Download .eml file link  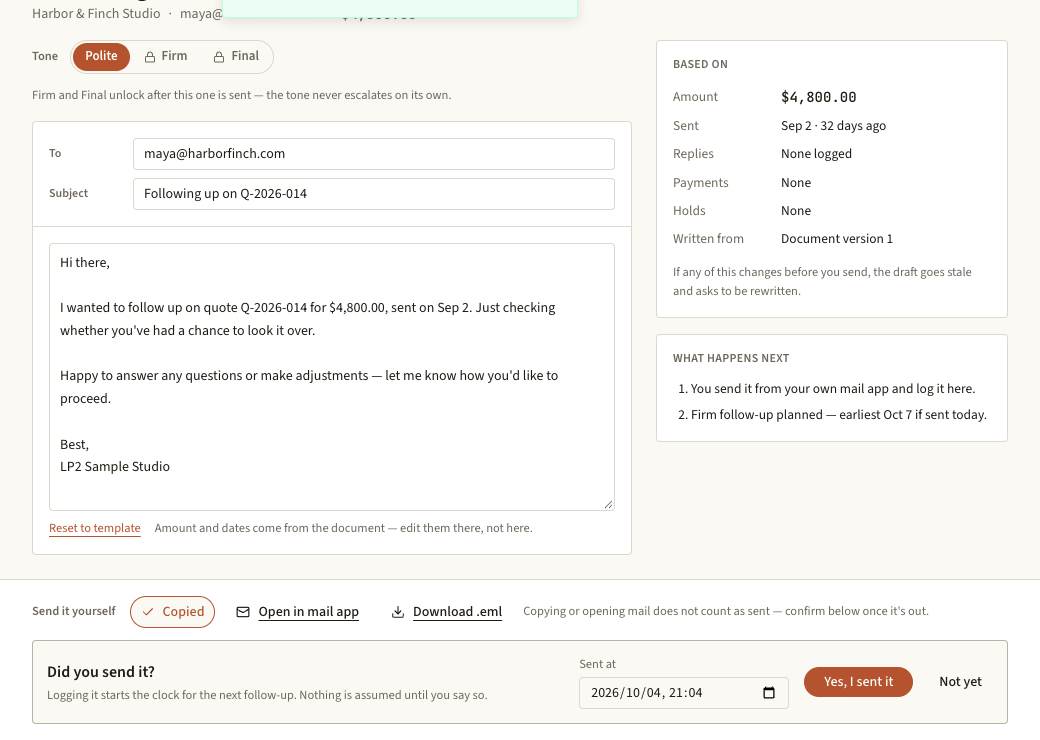(x=457, y=612)
